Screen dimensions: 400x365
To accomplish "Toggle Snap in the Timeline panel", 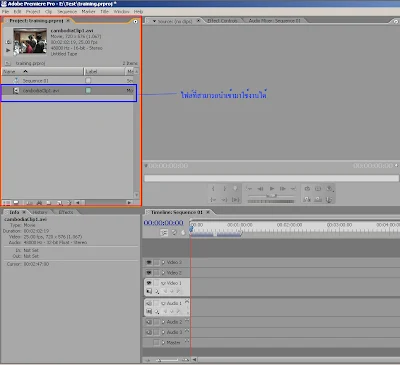I will coord(164,233).
